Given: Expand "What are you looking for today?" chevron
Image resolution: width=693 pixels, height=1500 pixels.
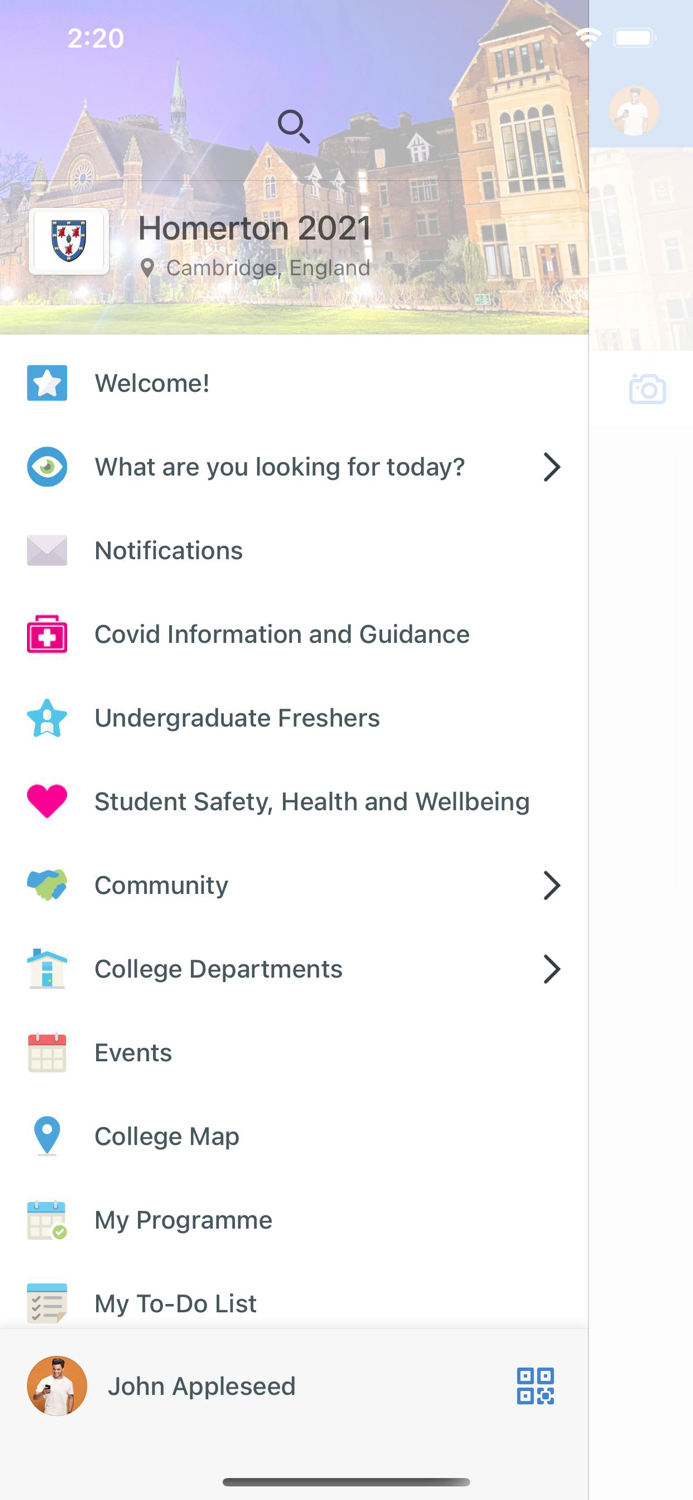Looking at the screenshot, I should click(x=551, y=467).
